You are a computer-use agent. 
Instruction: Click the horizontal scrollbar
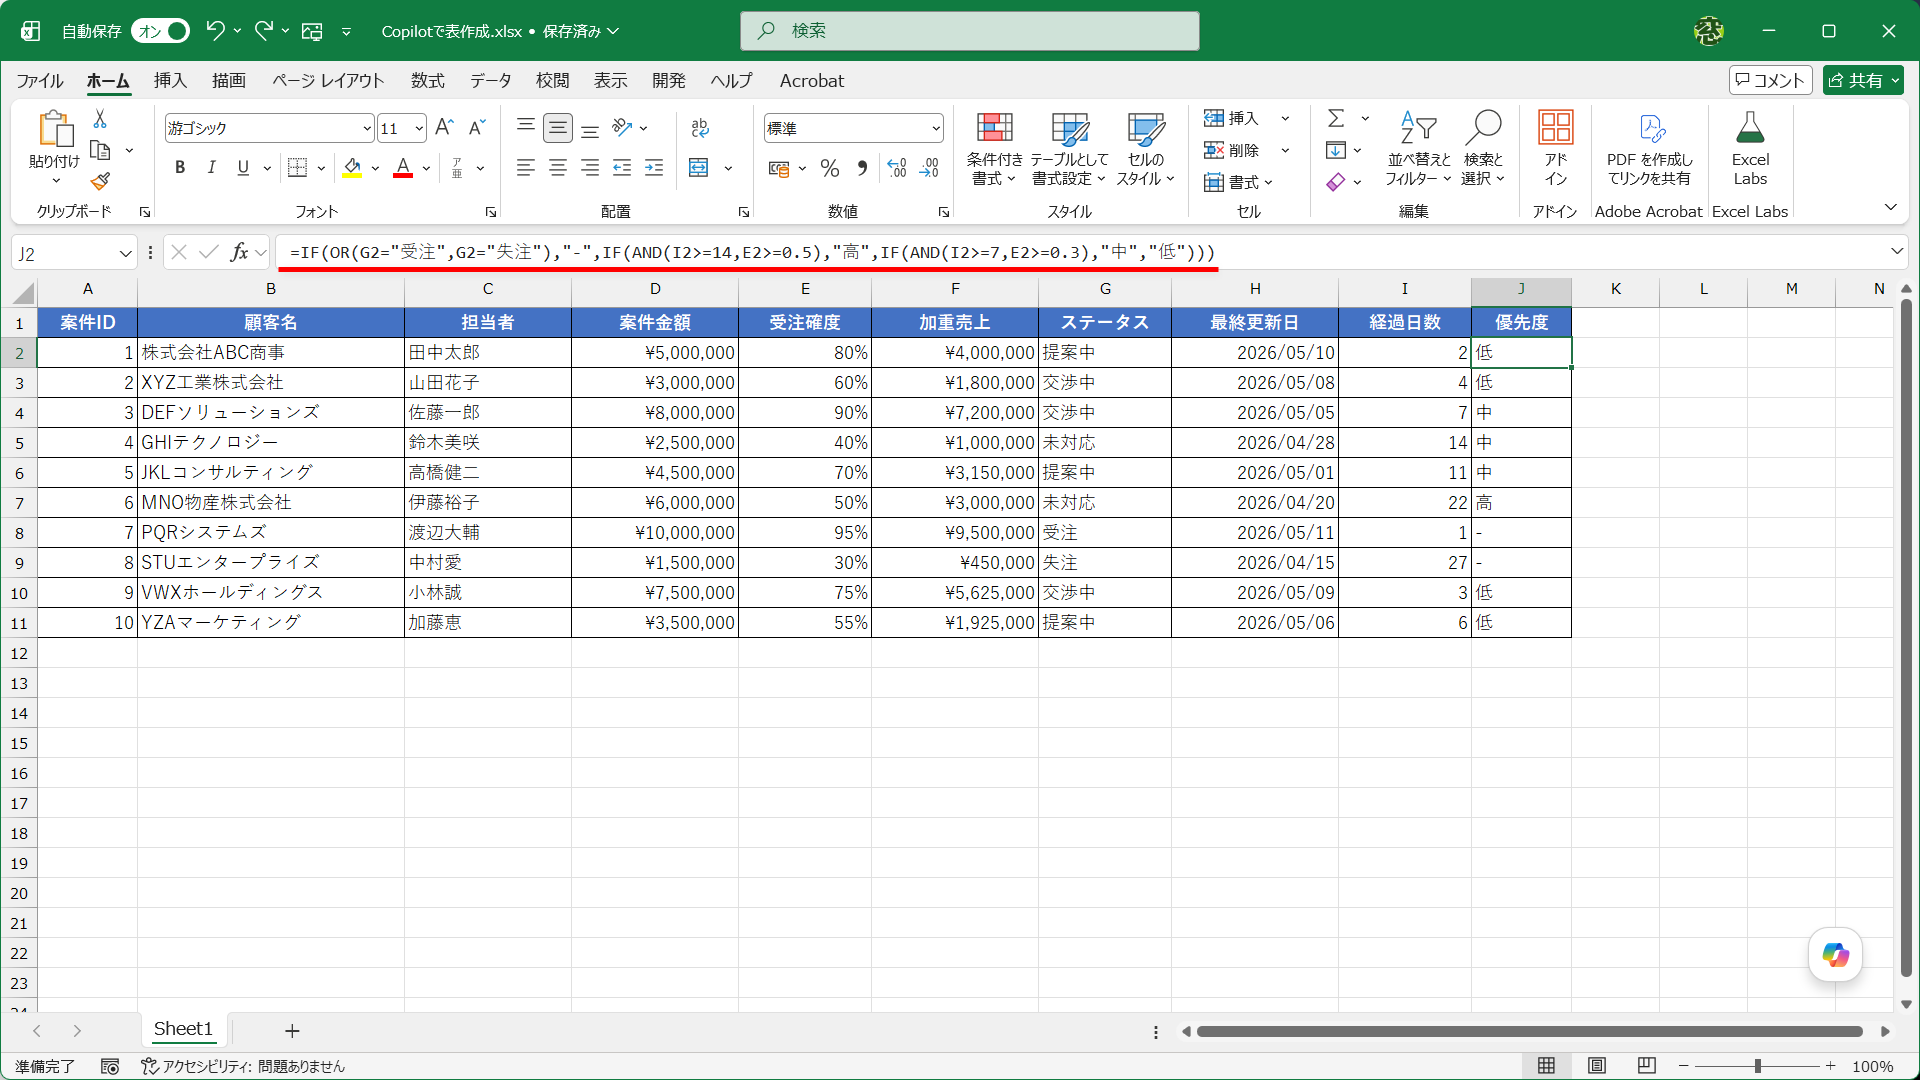pos(1529,1031)
